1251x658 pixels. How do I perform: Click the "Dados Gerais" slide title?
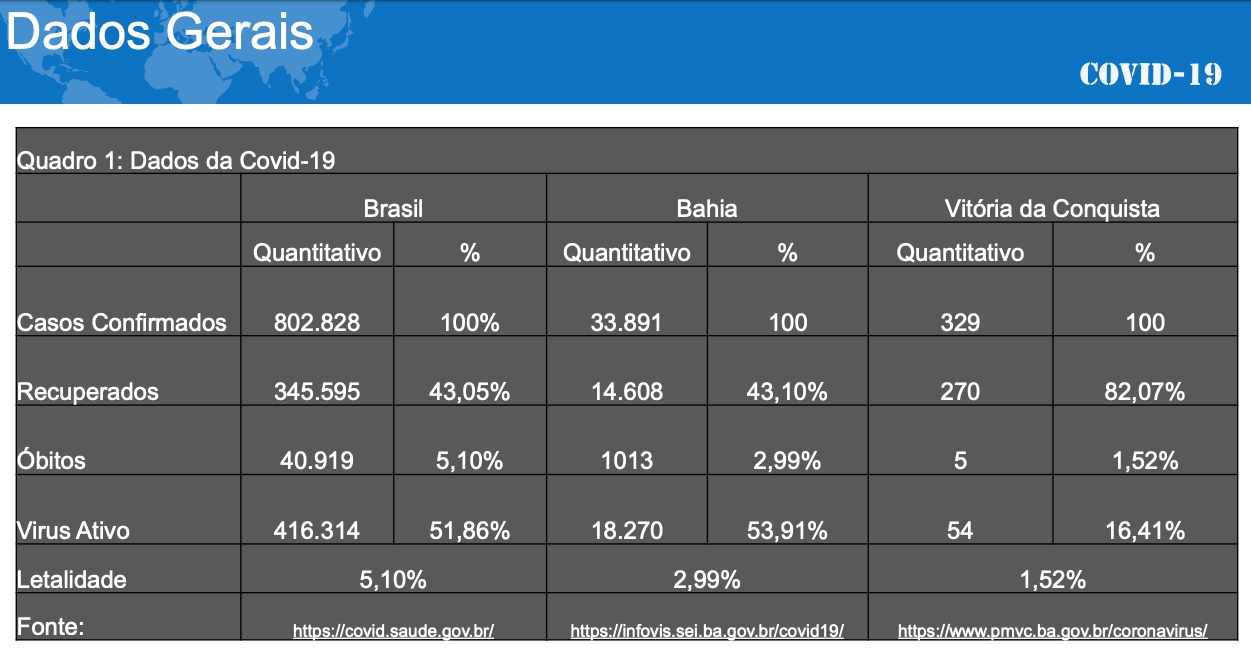tap(160, 33)
